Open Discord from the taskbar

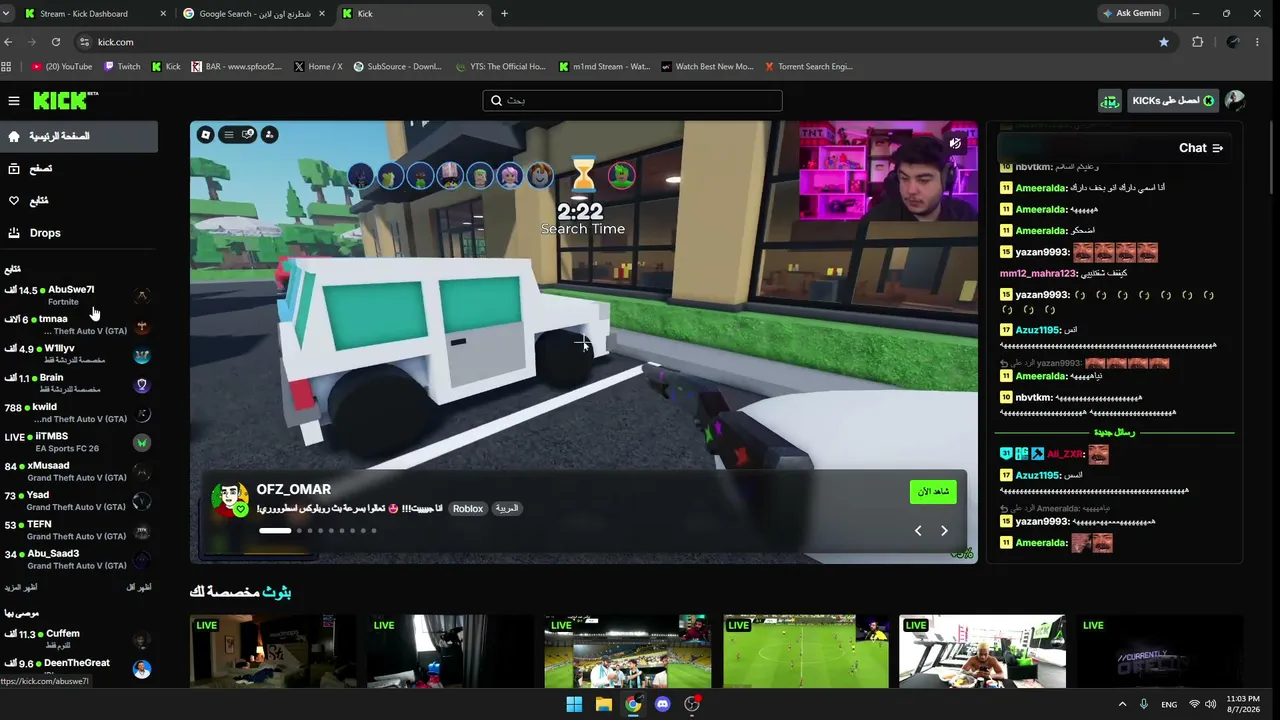662,704
